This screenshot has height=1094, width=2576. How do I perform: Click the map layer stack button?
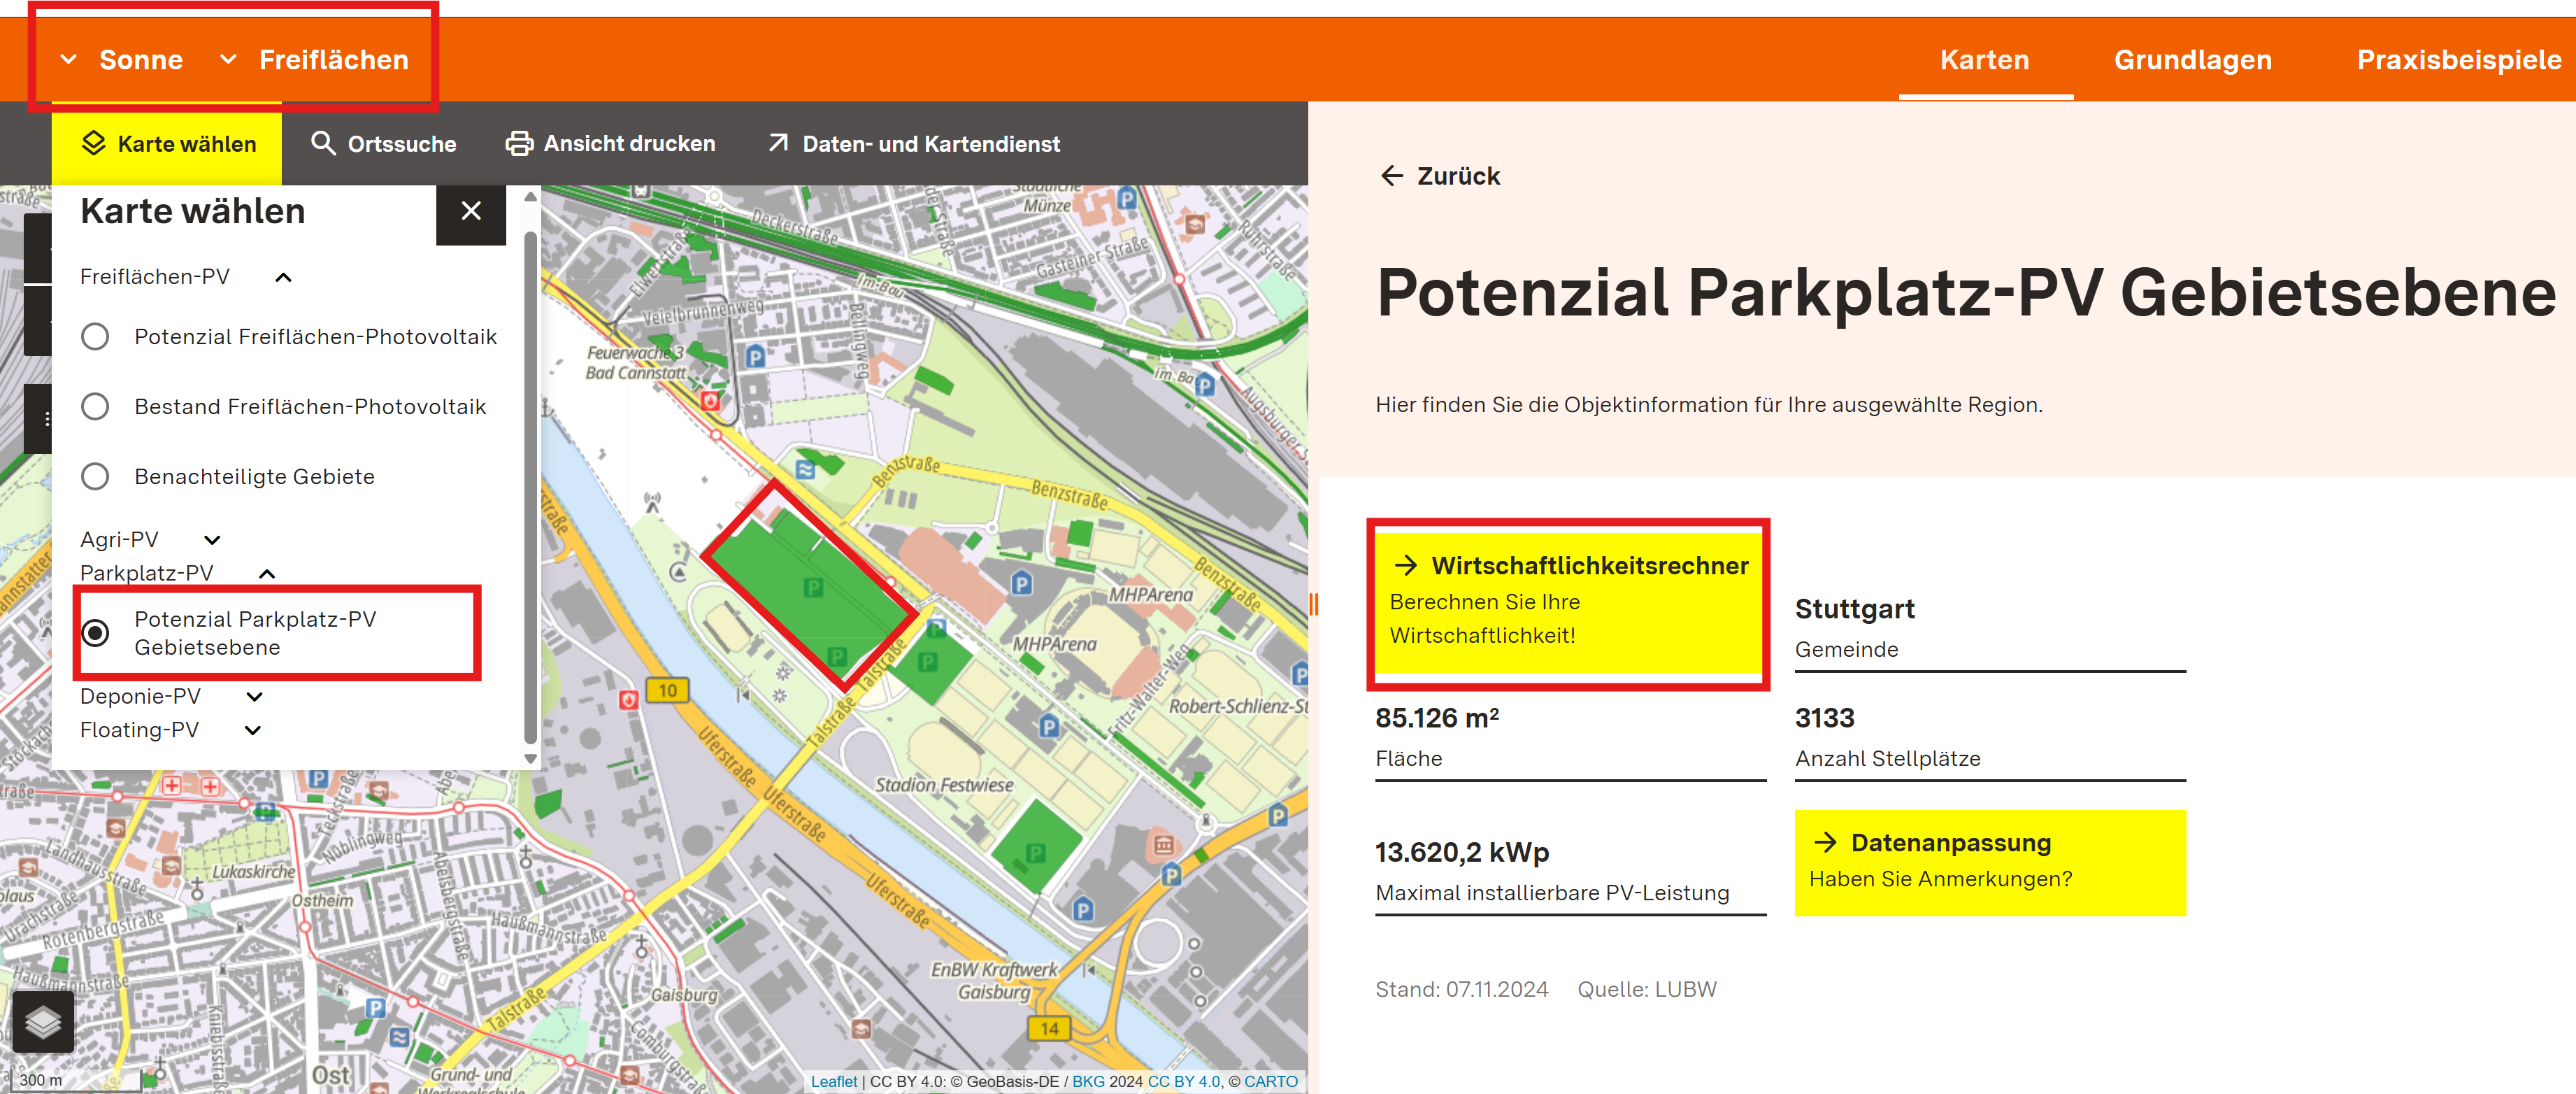[43, 1022]
